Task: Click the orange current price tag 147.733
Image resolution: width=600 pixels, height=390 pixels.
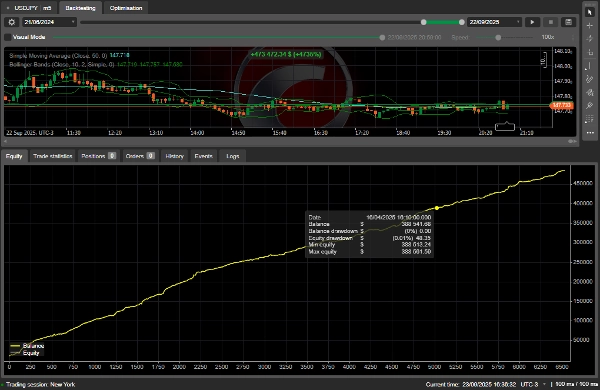Action: click(562, 105)
